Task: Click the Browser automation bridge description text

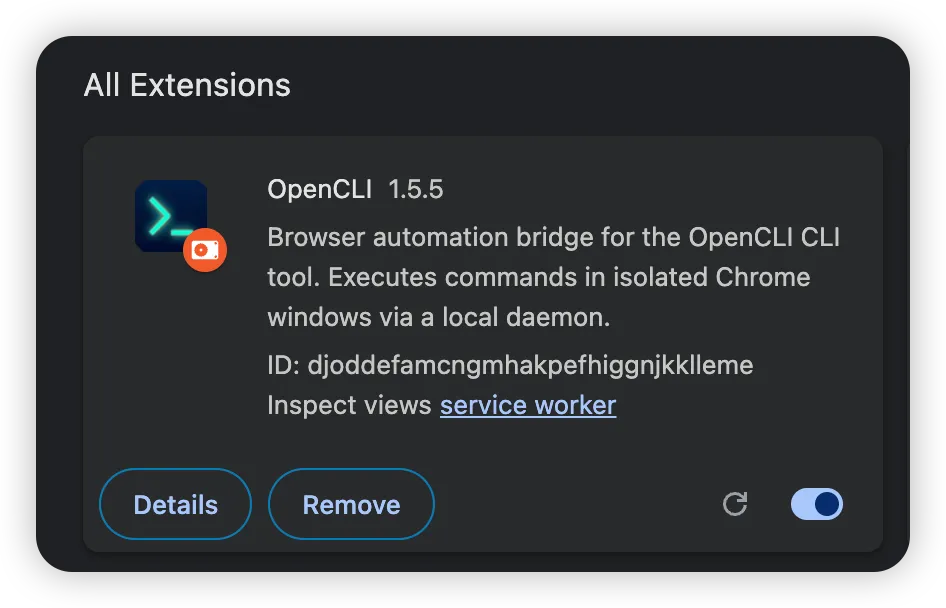Action: point(553,277)
